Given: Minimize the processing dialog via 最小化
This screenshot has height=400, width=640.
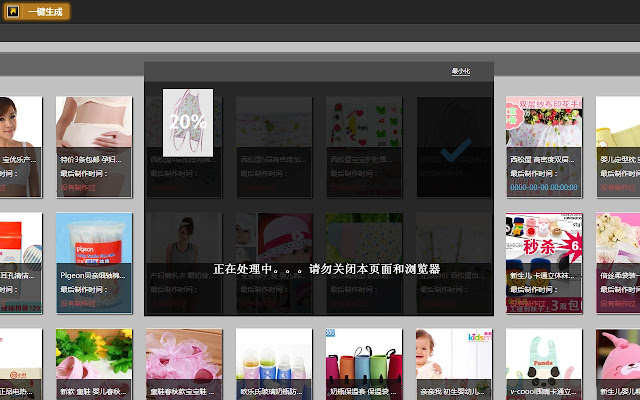Looking at the screenshot, I should (x=461, y=71).
